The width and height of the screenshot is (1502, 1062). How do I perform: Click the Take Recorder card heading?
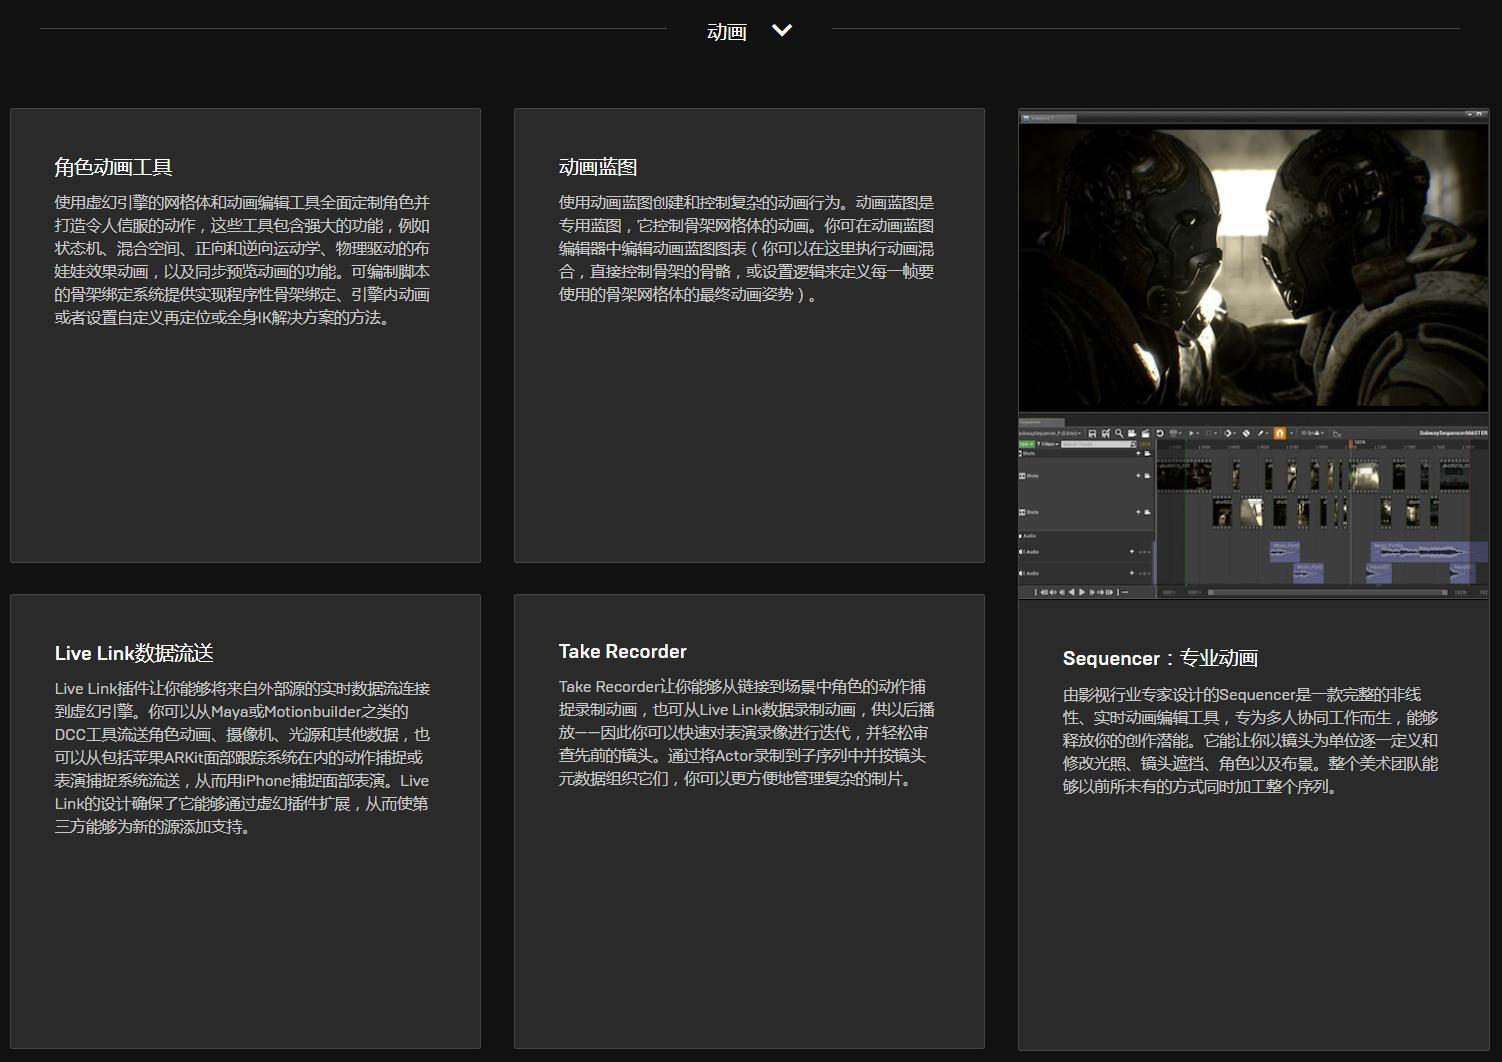(622, 652)
